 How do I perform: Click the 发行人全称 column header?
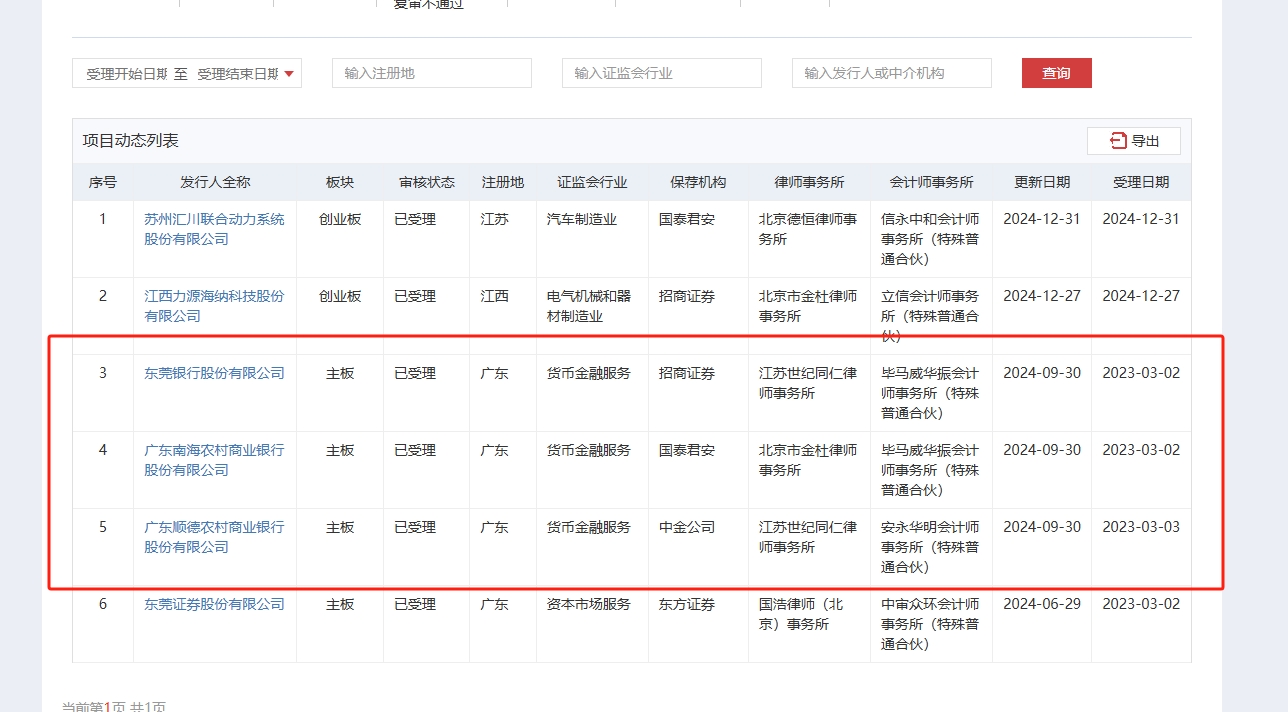pyautogui.click(x=215, y=182)
